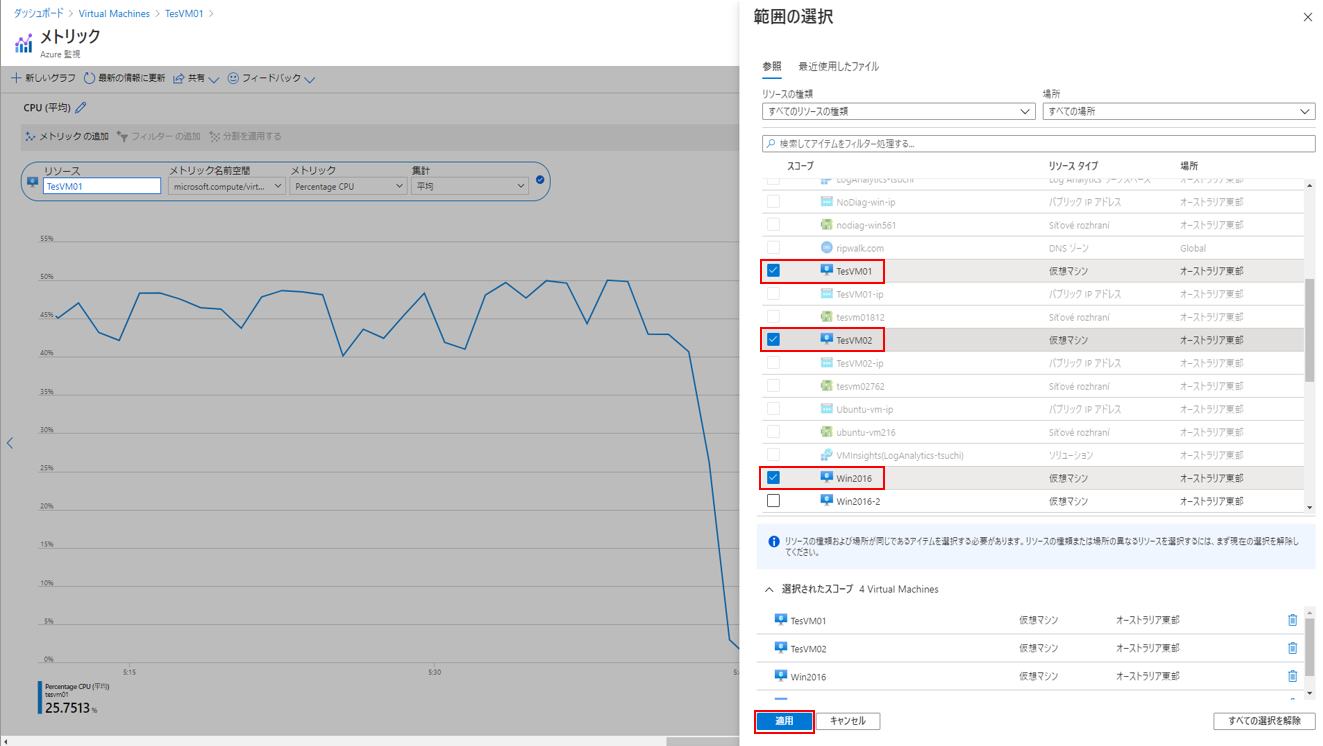Click the smiley icon for フィードバック

coord(233,78)
